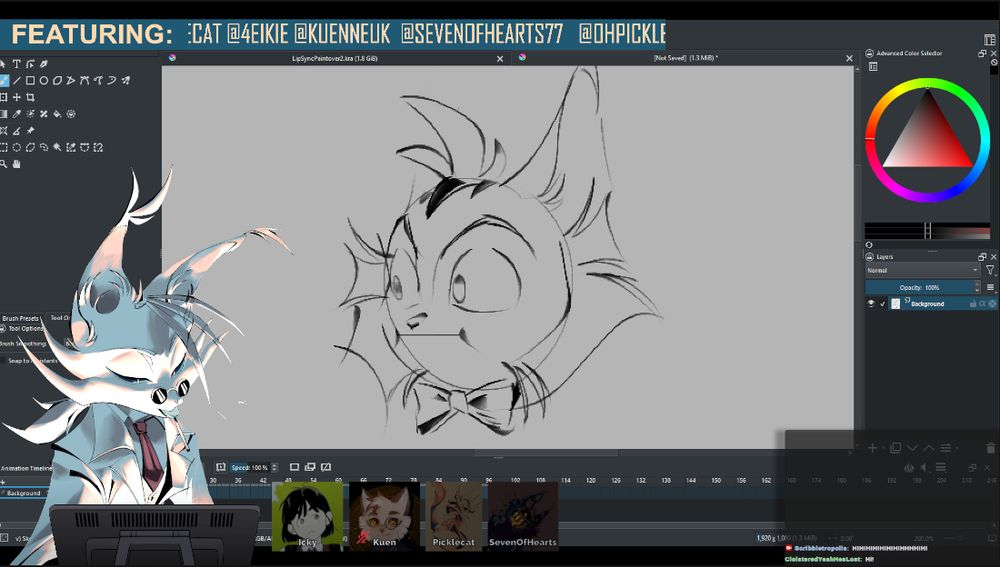Image resolution: width=1000 pixels, height=567 pixels.
Task: Select the Colorize Mask tool
Action: pos(30,114)
